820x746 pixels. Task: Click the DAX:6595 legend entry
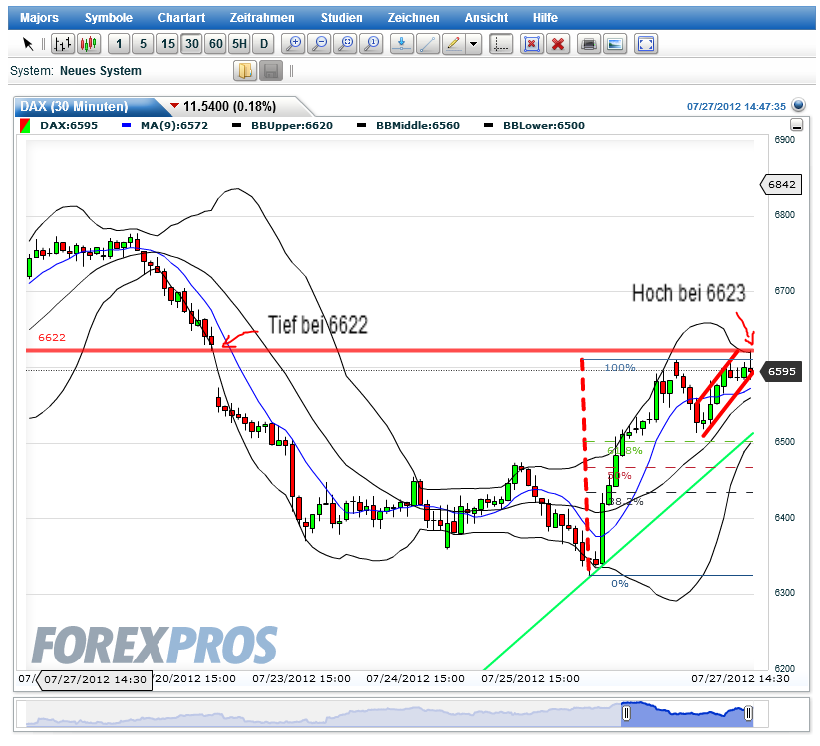click(x=60, y=126)
